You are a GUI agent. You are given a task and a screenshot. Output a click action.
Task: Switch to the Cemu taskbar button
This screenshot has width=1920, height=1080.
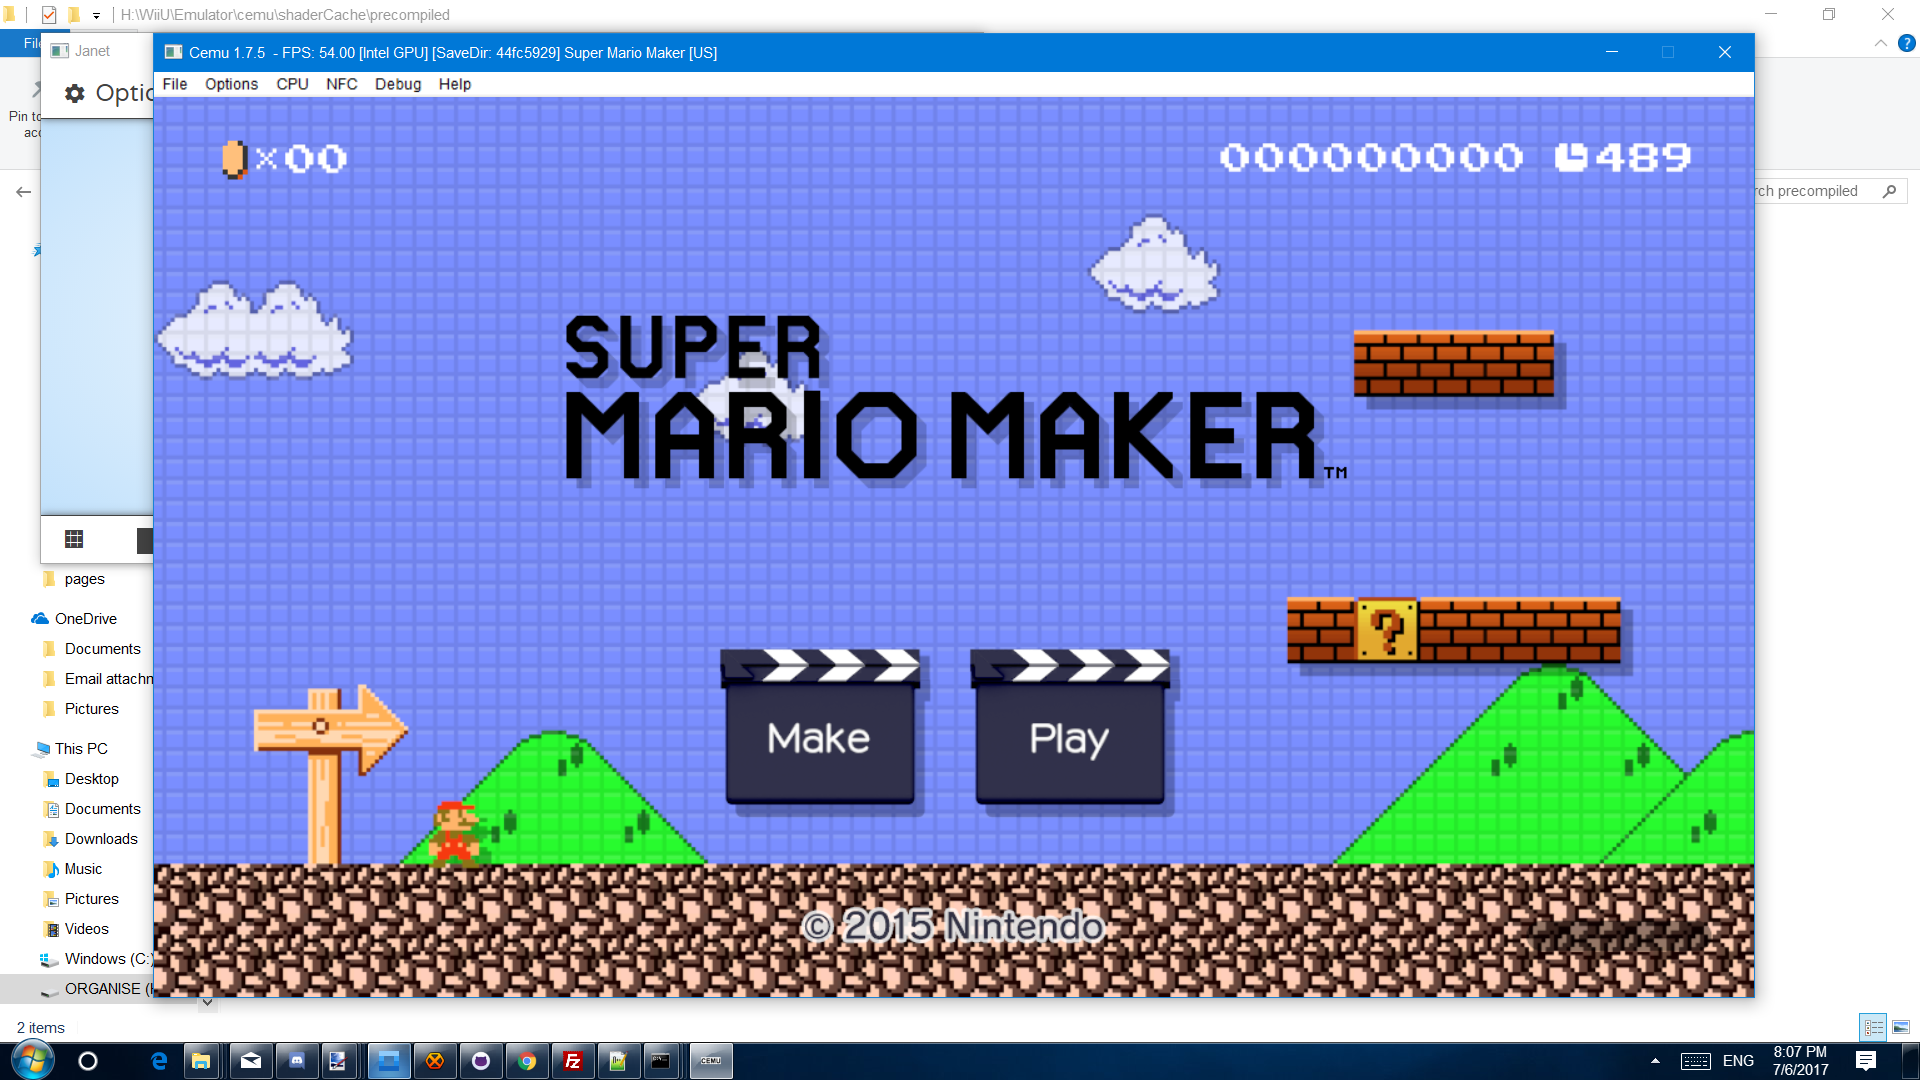pos(711,1061)
